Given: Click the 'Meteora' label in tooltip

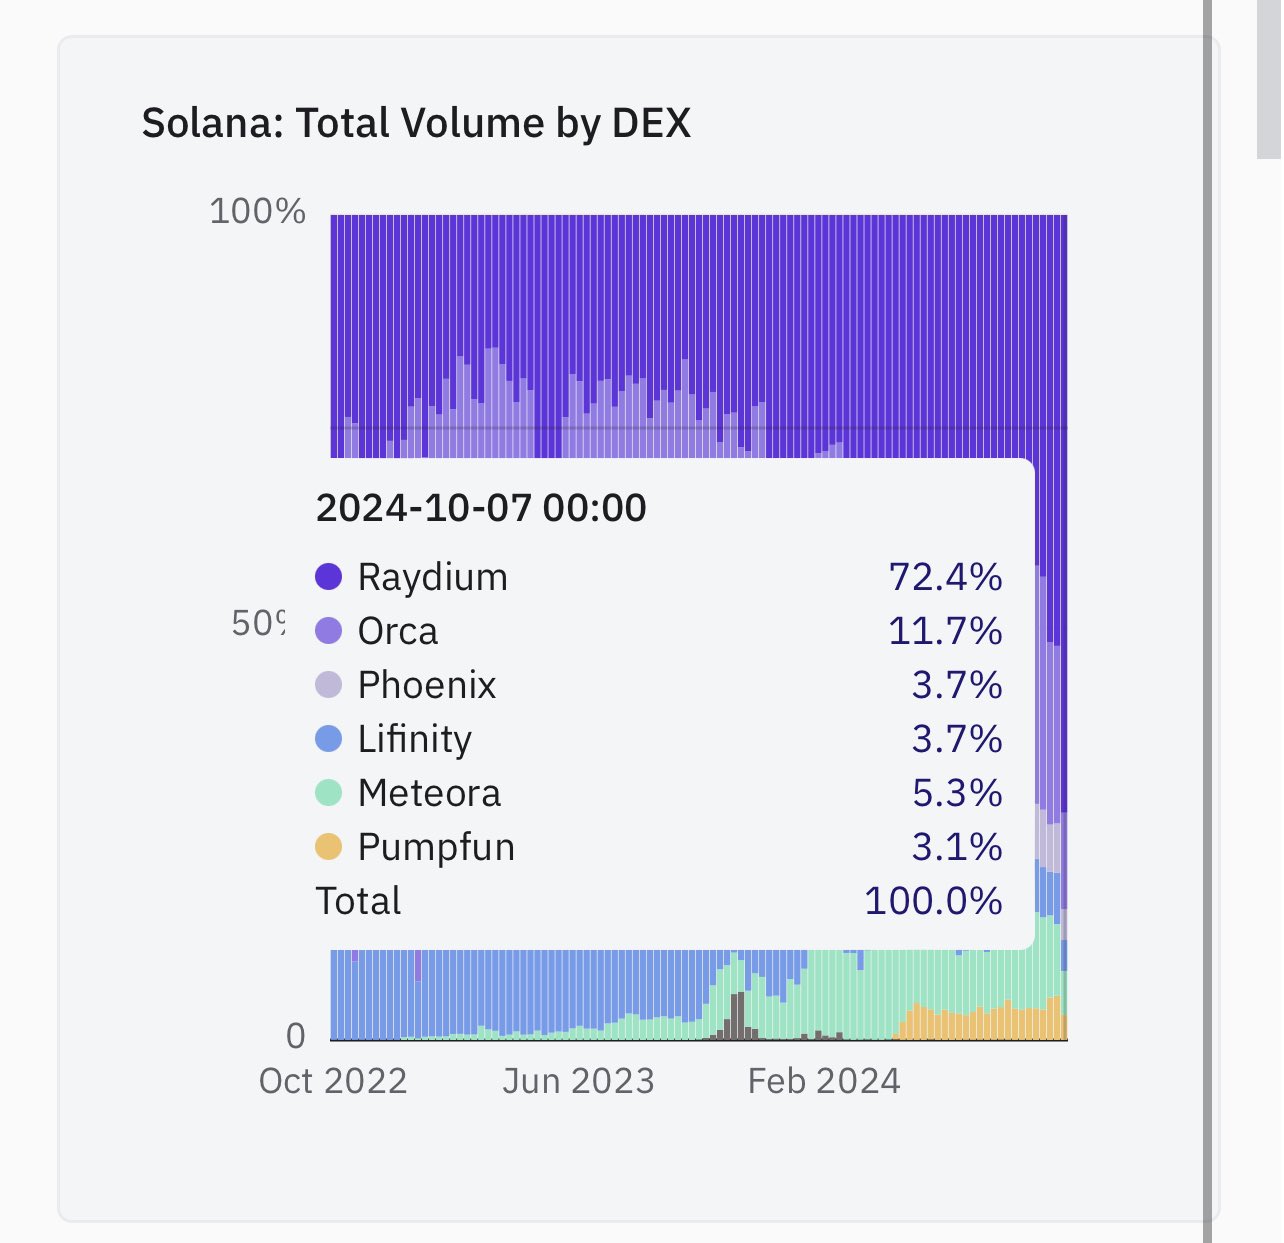Looking at the screenshot, I should (429, 794).
